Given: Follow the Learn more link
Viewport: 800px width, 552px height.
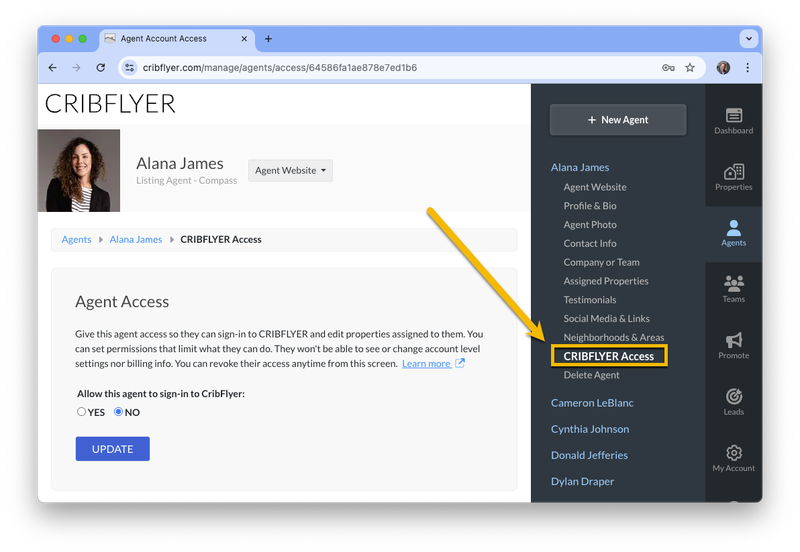Looking at the screenshot, I should [427, 363].
